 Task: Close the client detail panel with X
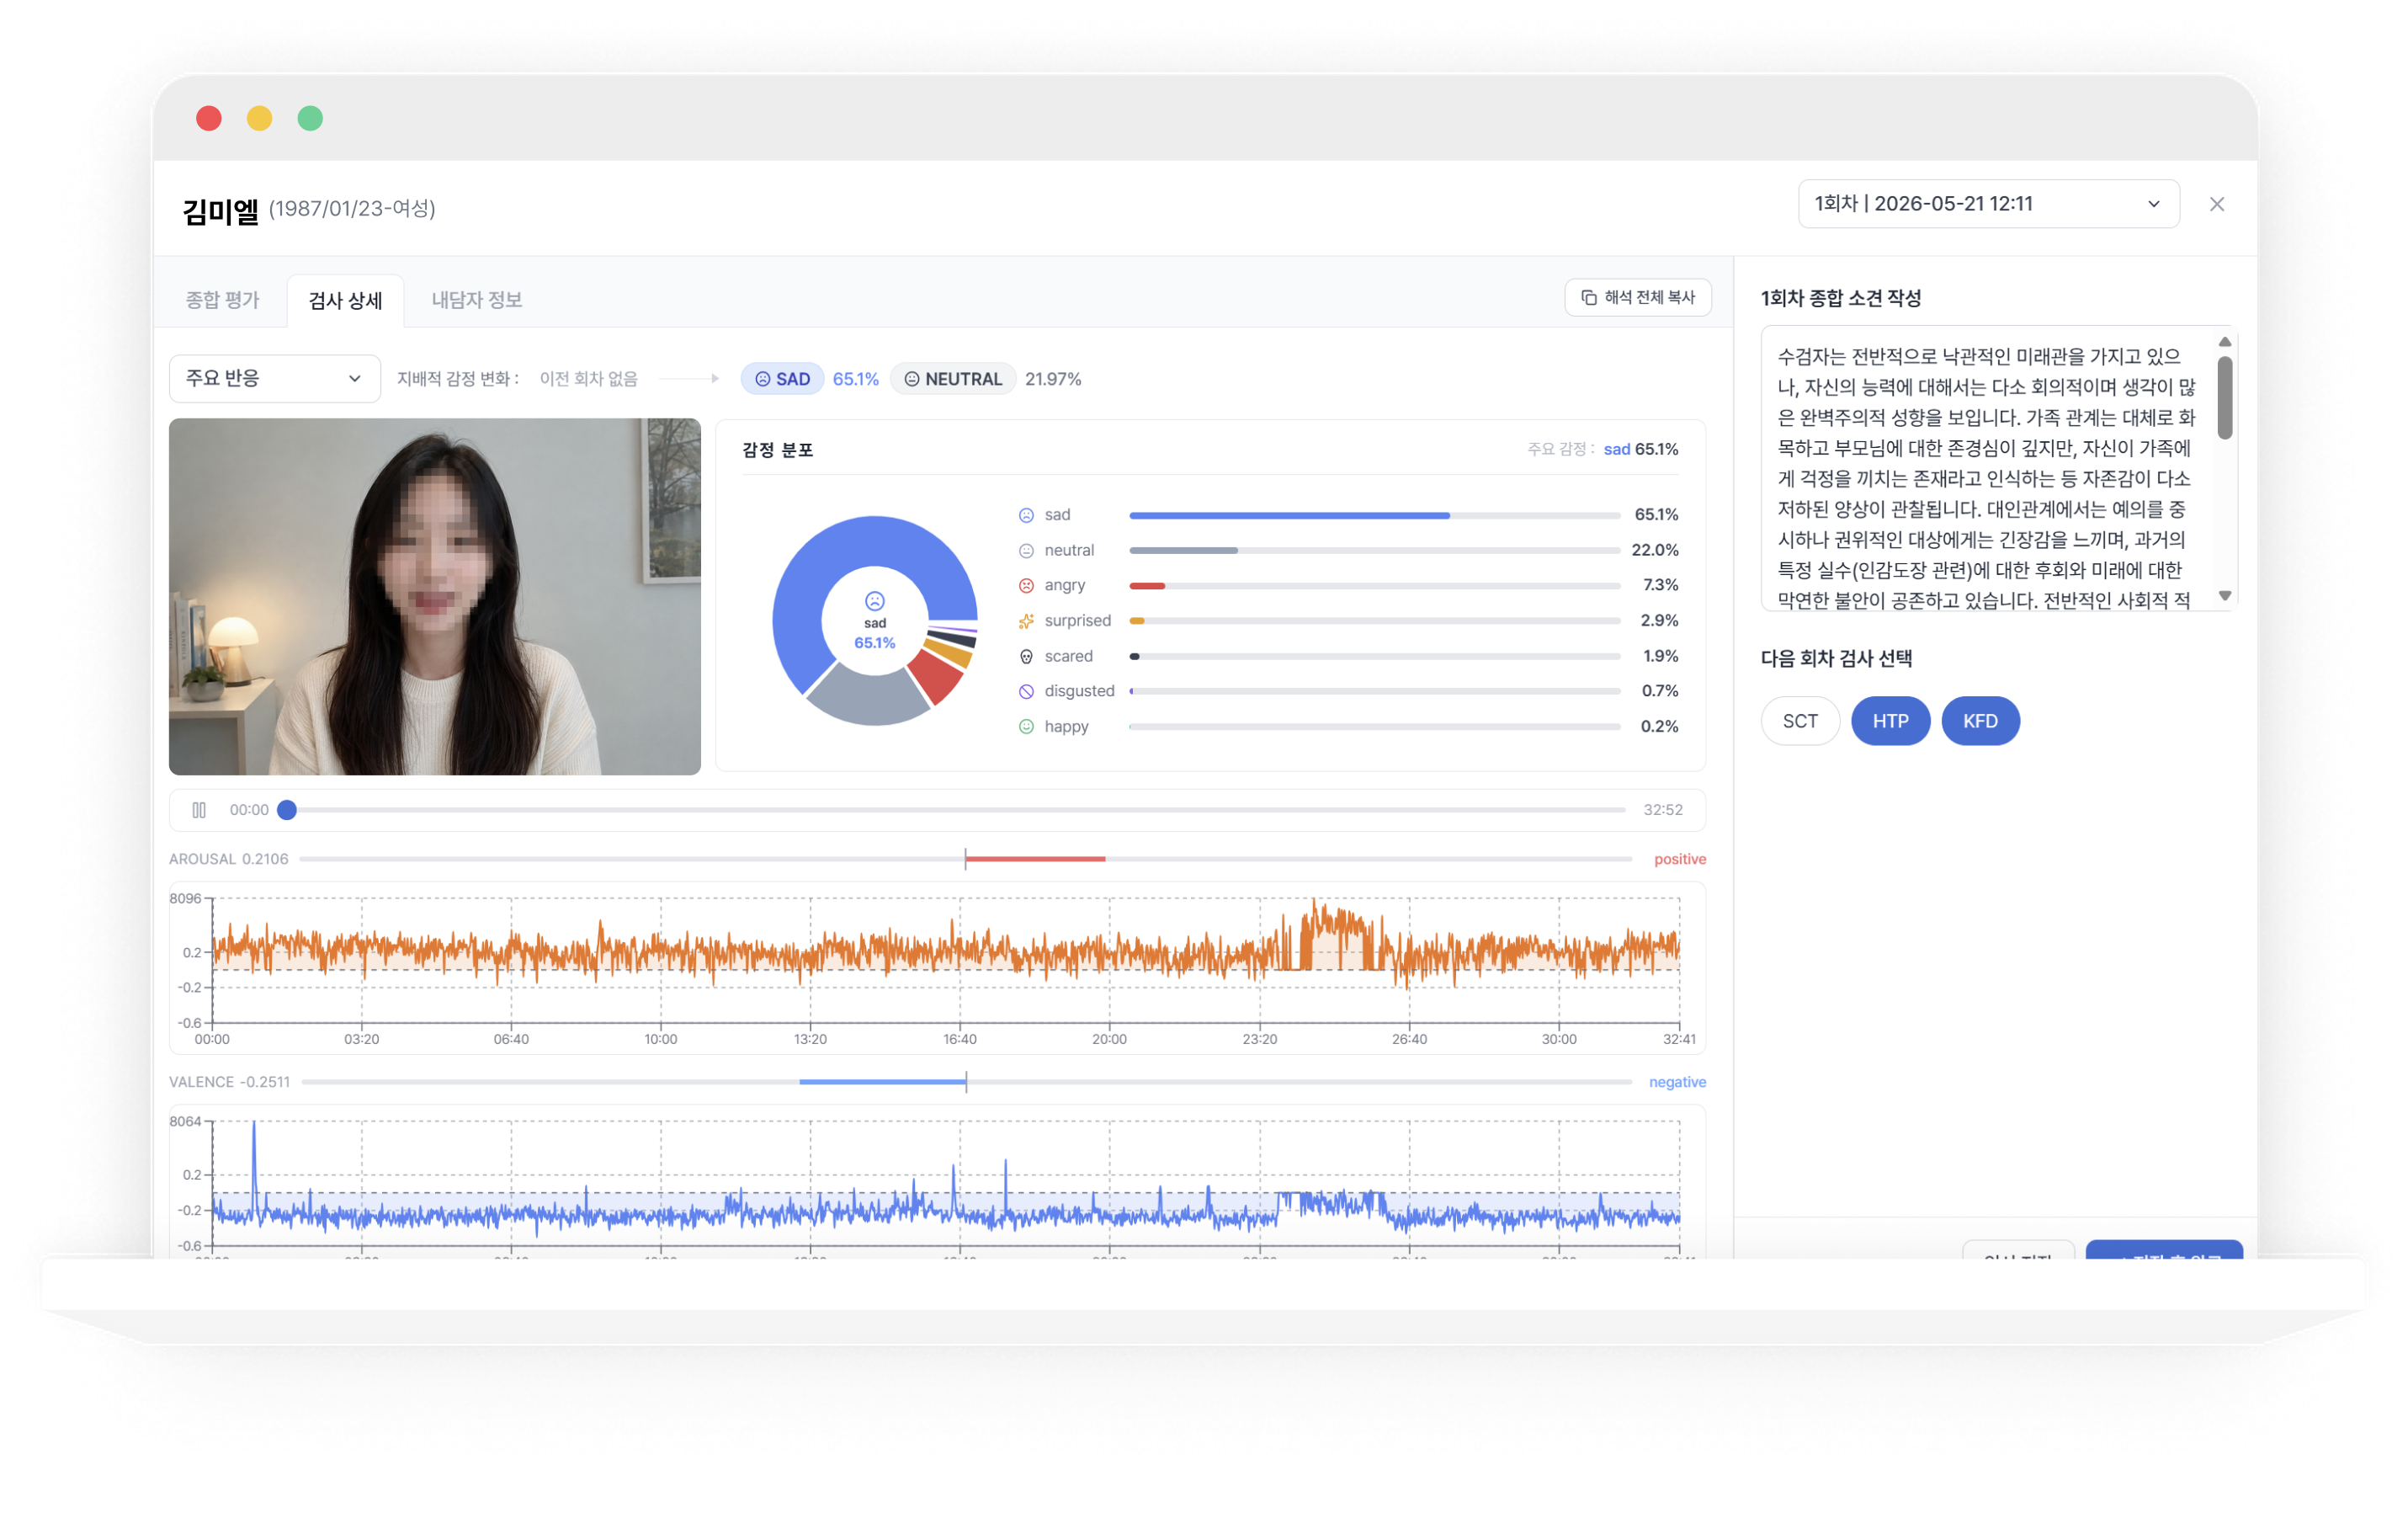(2216, 204)
